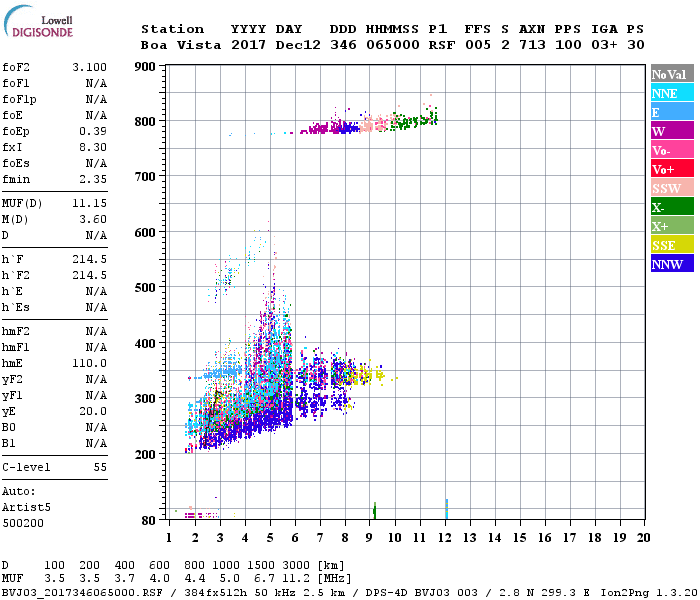The width and height of the screenshot is (700, 600).
Task: Select the E blue legend swatch
Action: (x=672, y=112)
